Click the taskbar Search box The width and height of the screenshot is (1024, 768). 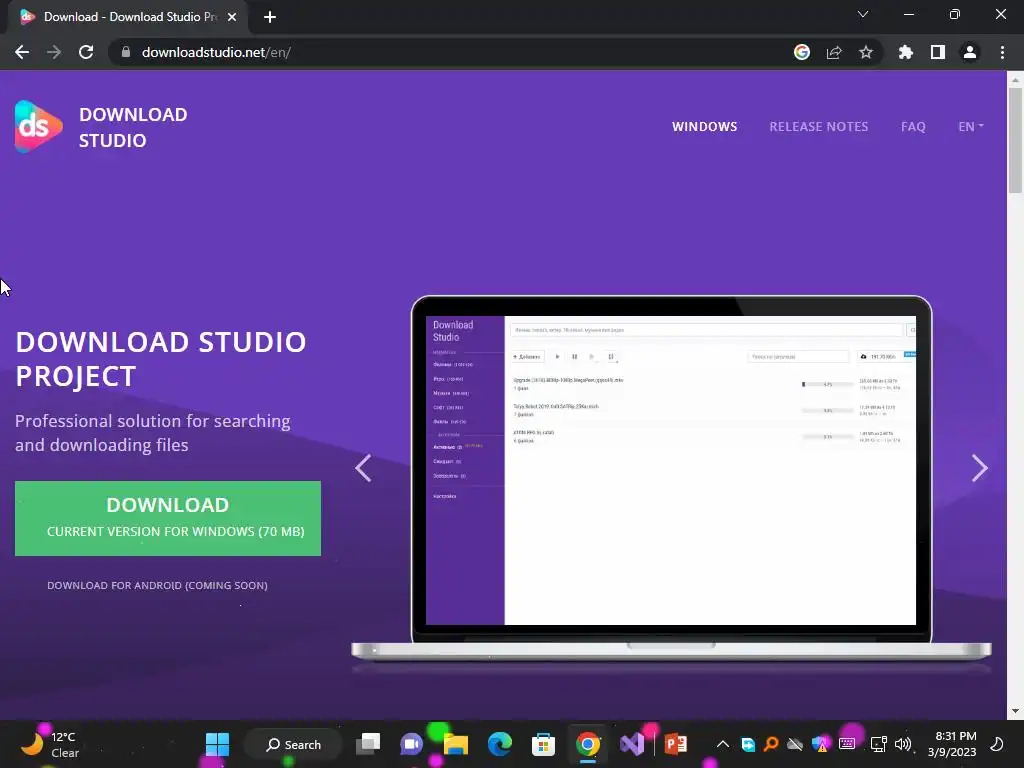[x=293, y=744]
